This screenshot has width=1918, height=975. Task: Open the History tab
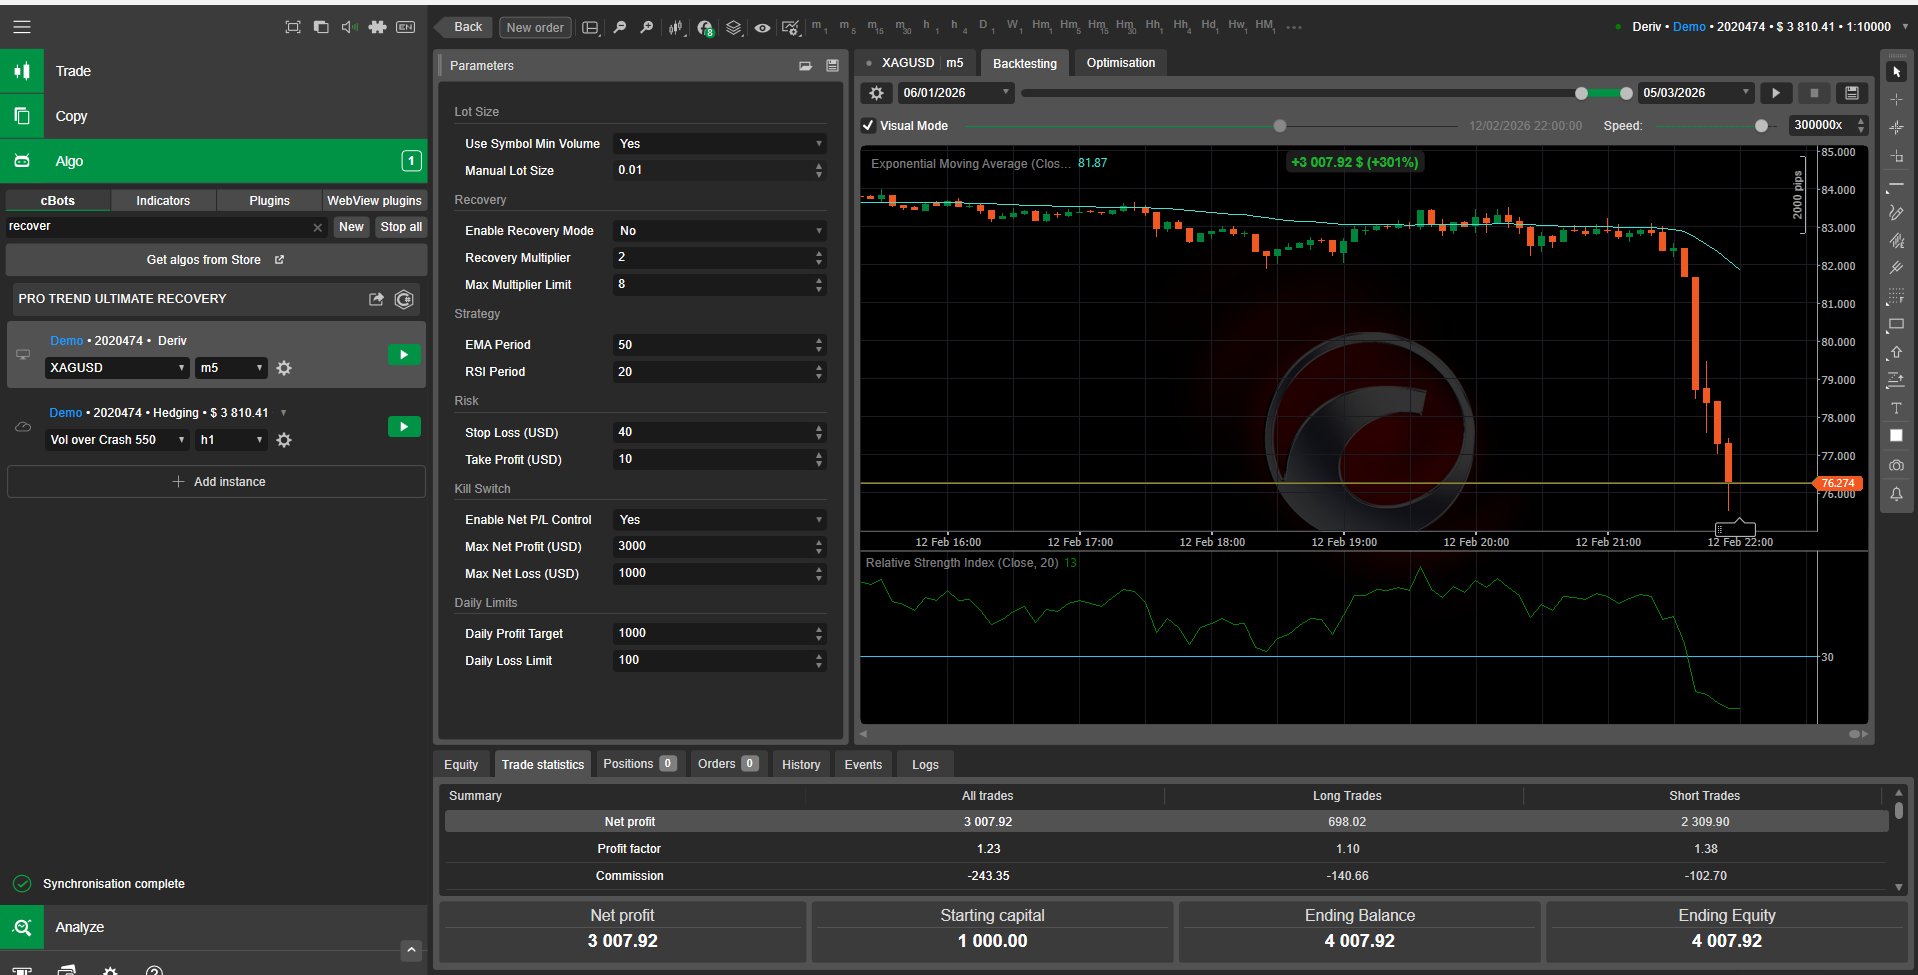click(x=800, y=765)
